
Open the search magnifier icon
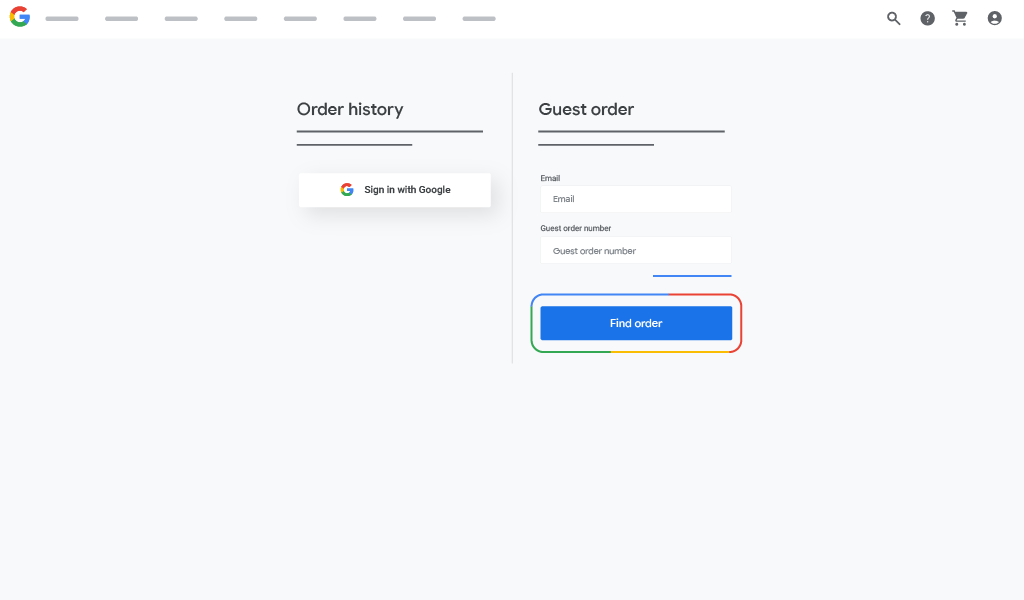click(894, 18)
